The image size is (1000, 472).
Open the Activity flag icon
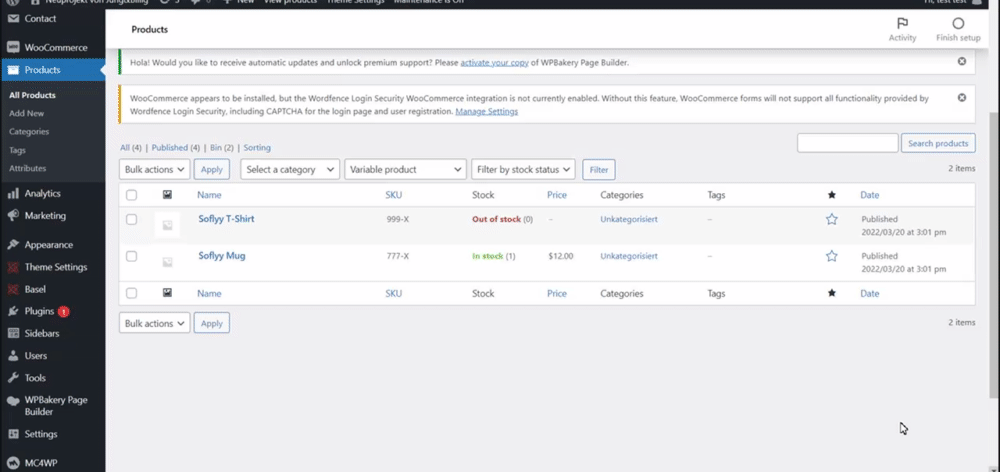902,24
